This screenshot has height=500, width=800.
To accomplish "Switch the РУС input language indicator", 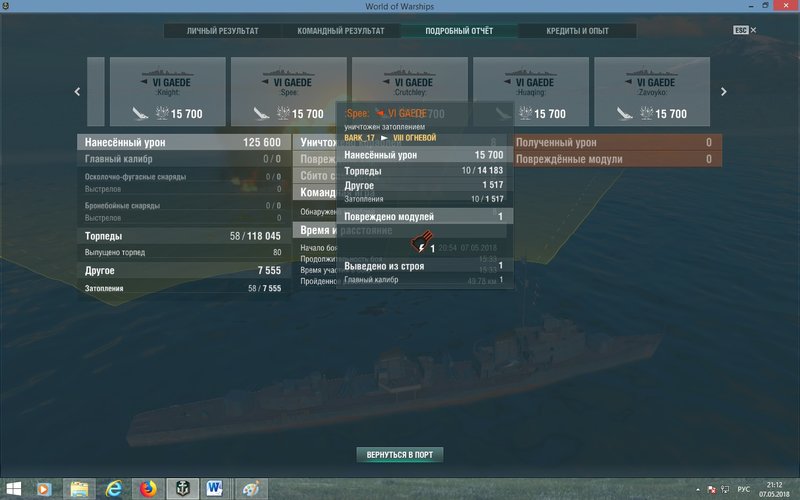I will pyautogui.click(x=743, y=489).
